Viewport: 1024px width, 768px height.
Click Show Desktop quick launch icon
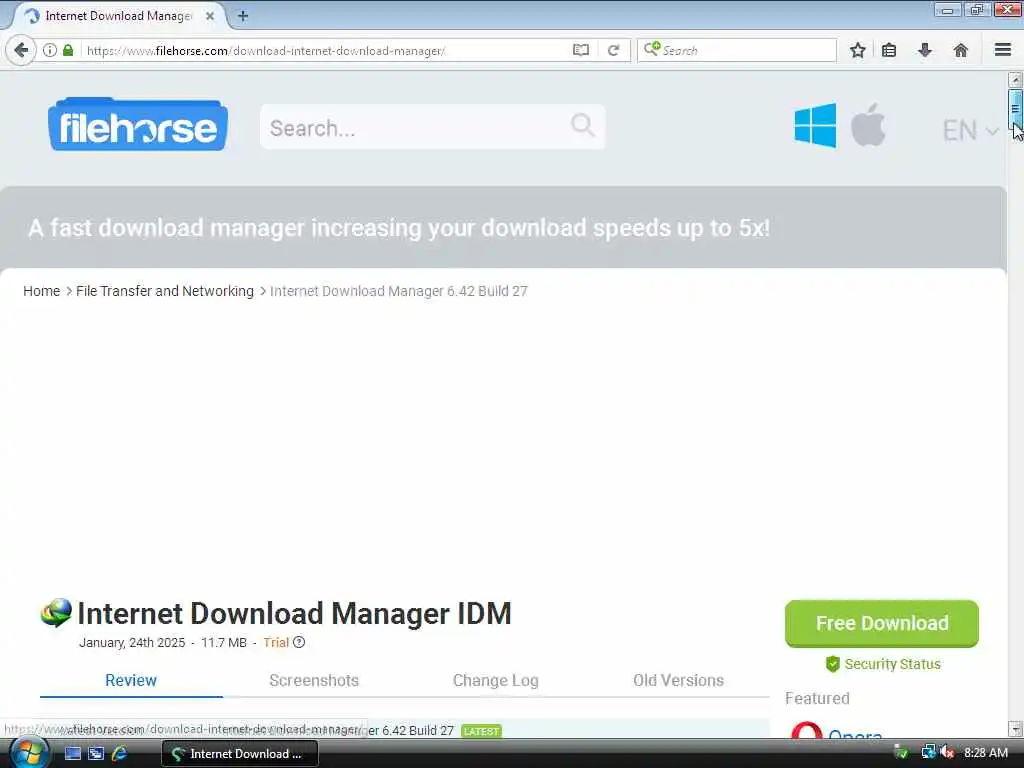(72, 754)
